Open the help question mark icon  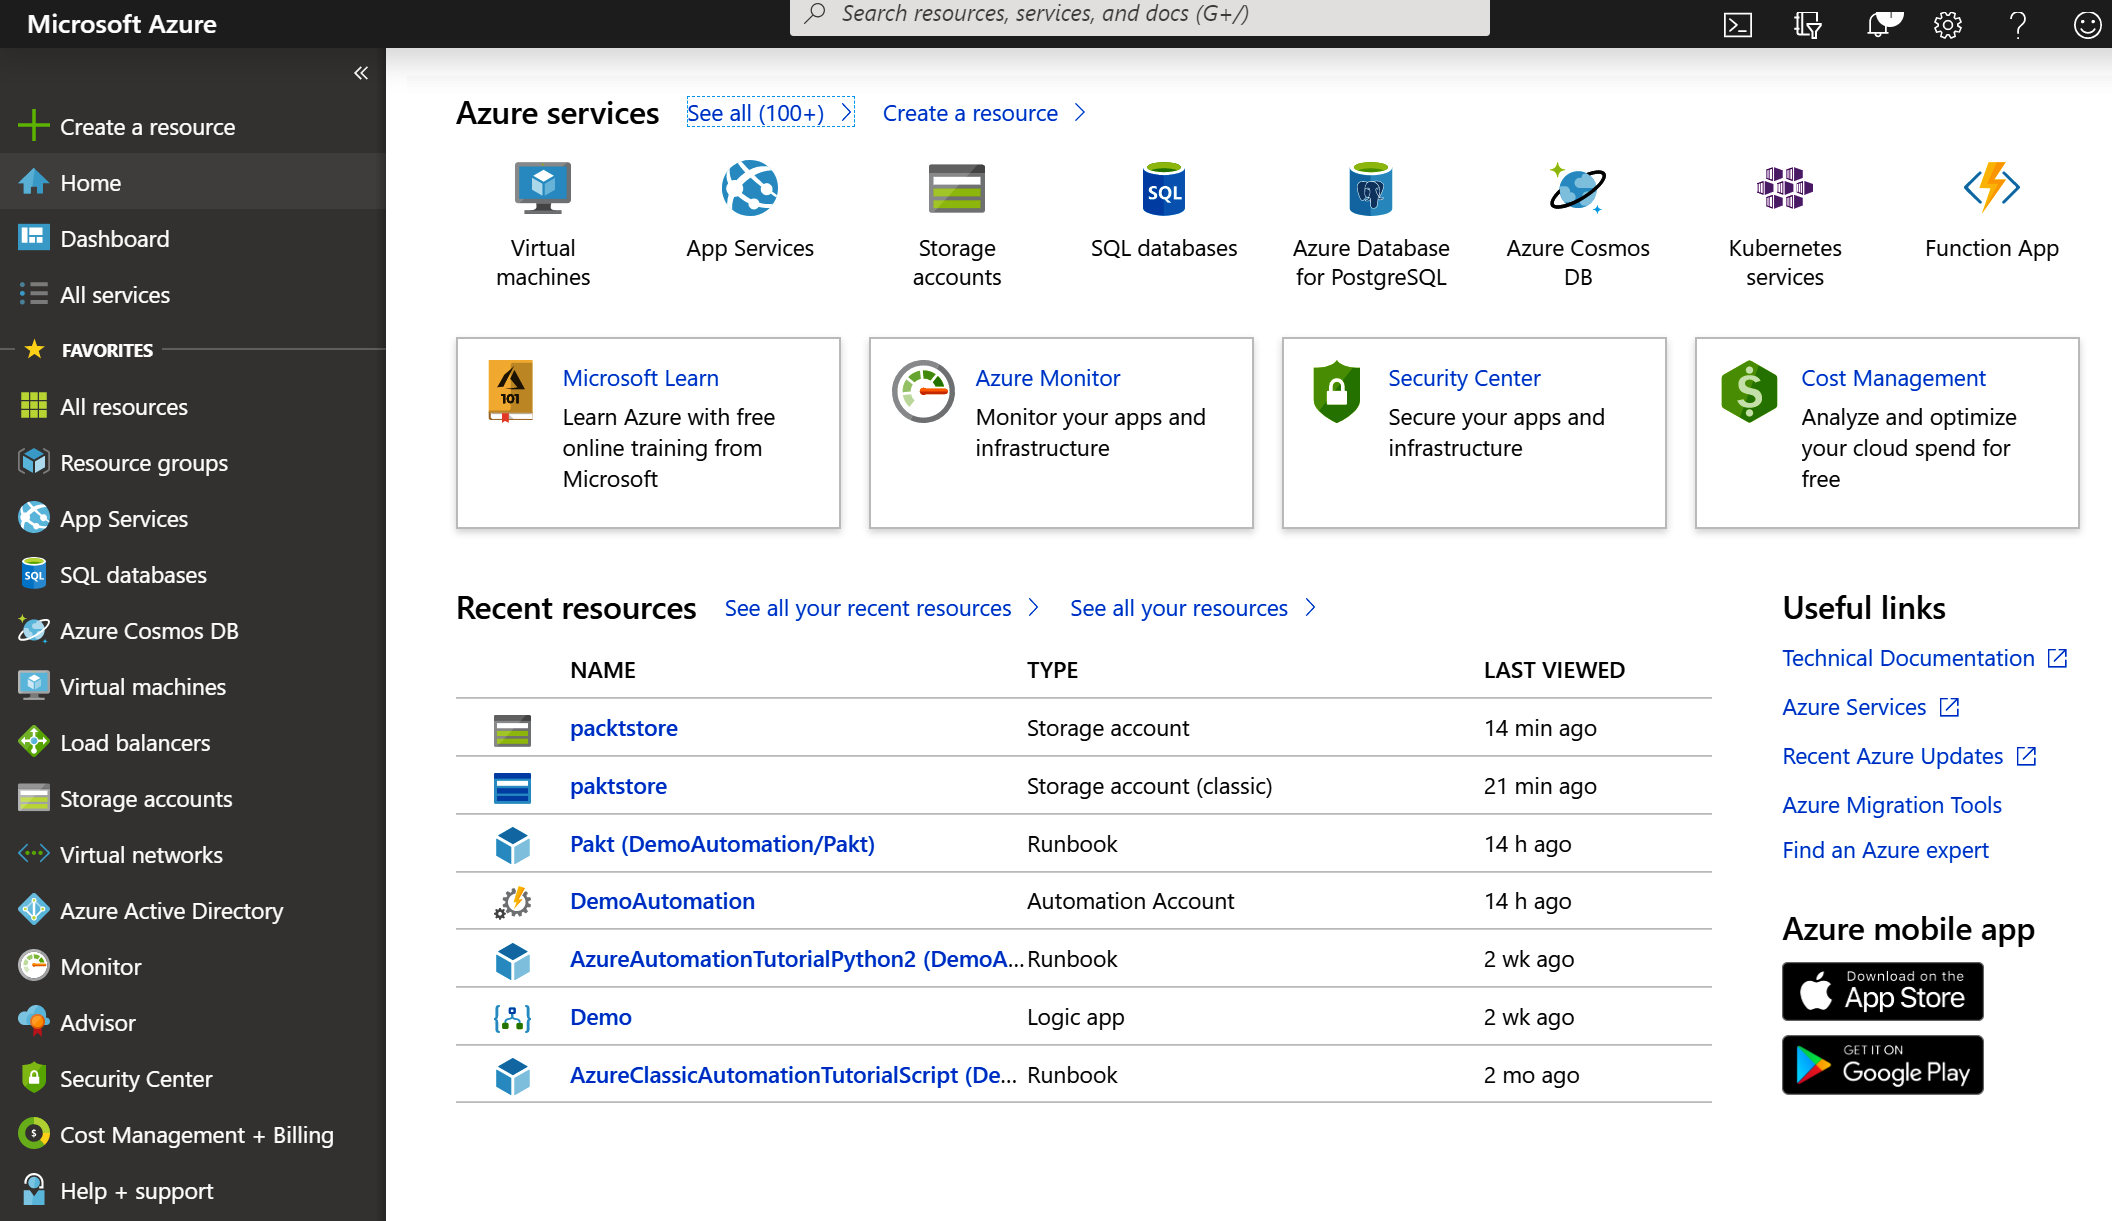coord(2018,25)
